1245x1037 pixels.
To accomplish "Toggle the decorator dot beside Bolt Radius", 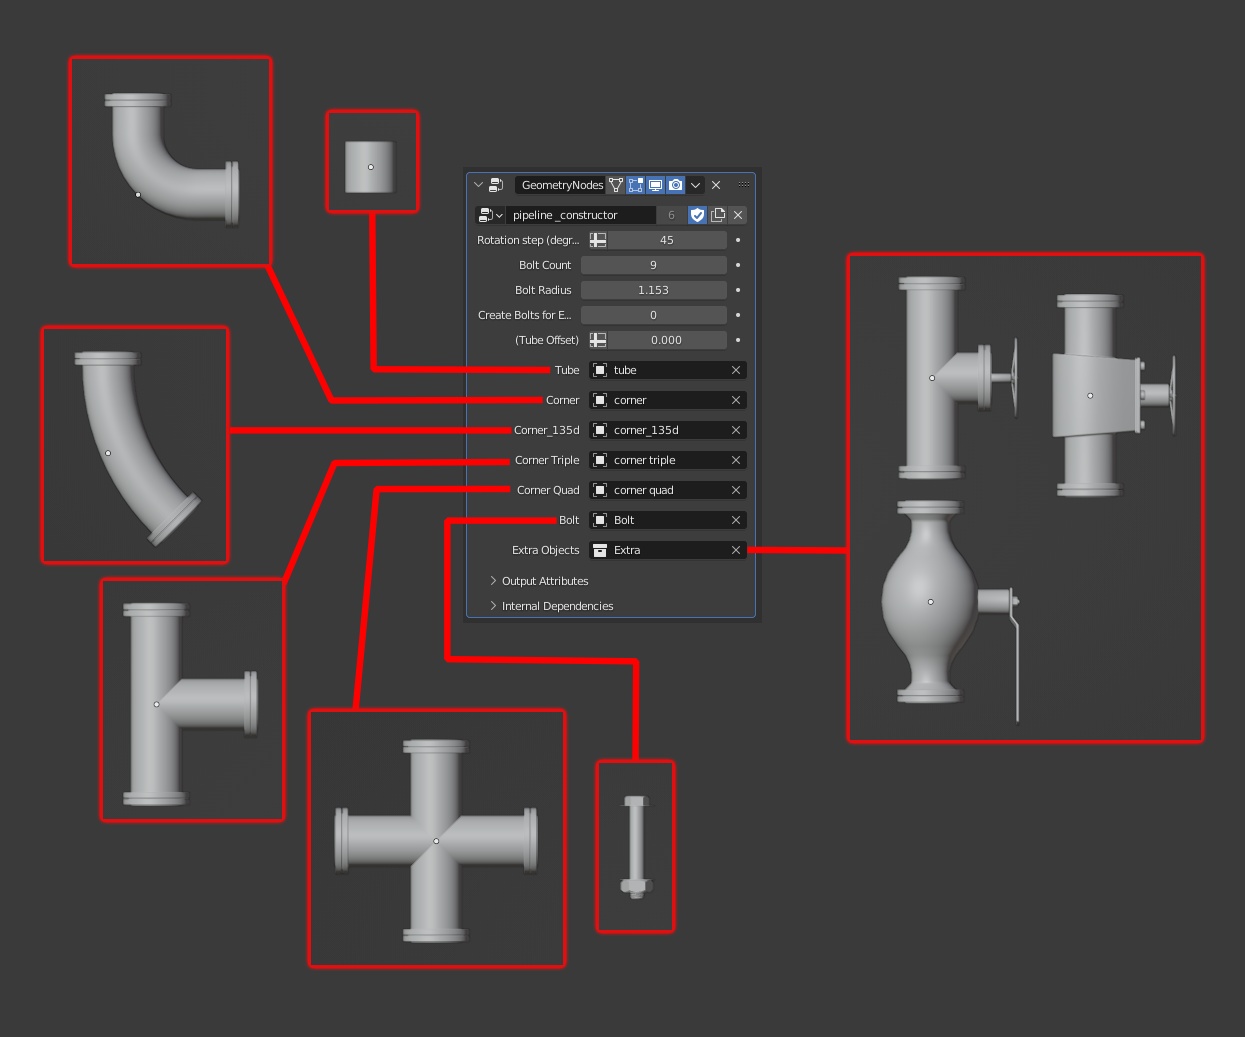I will [737, 290].
